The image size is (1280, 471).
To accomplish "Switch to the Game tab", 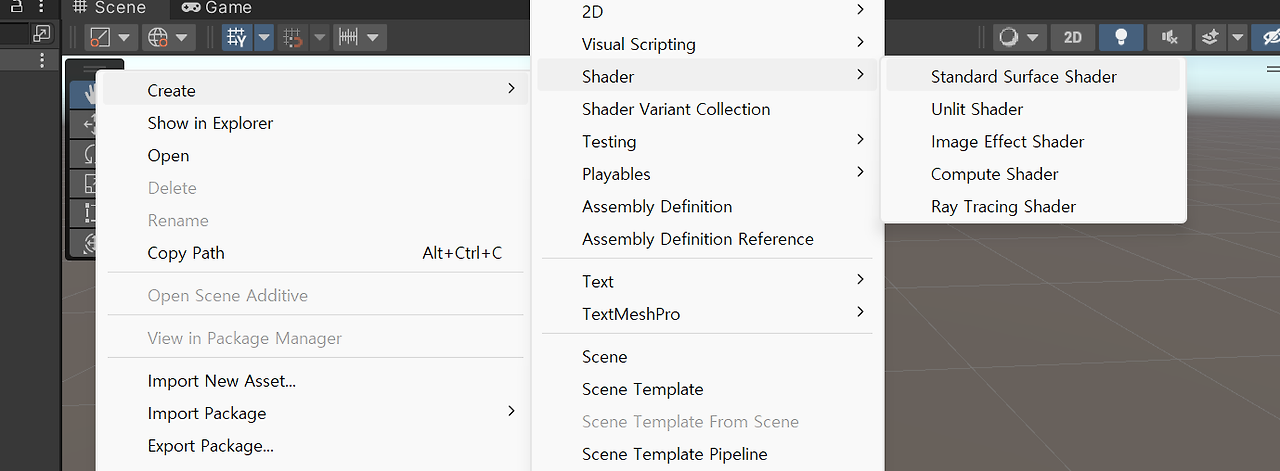I will pos(216,8).
